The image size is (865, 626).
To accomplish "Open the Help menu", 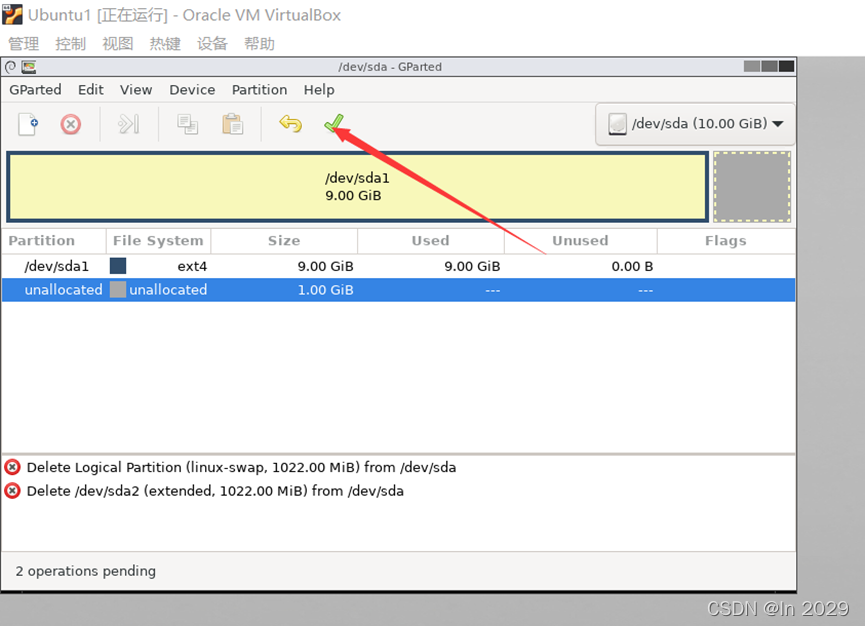I will click(x=319, y=90).
